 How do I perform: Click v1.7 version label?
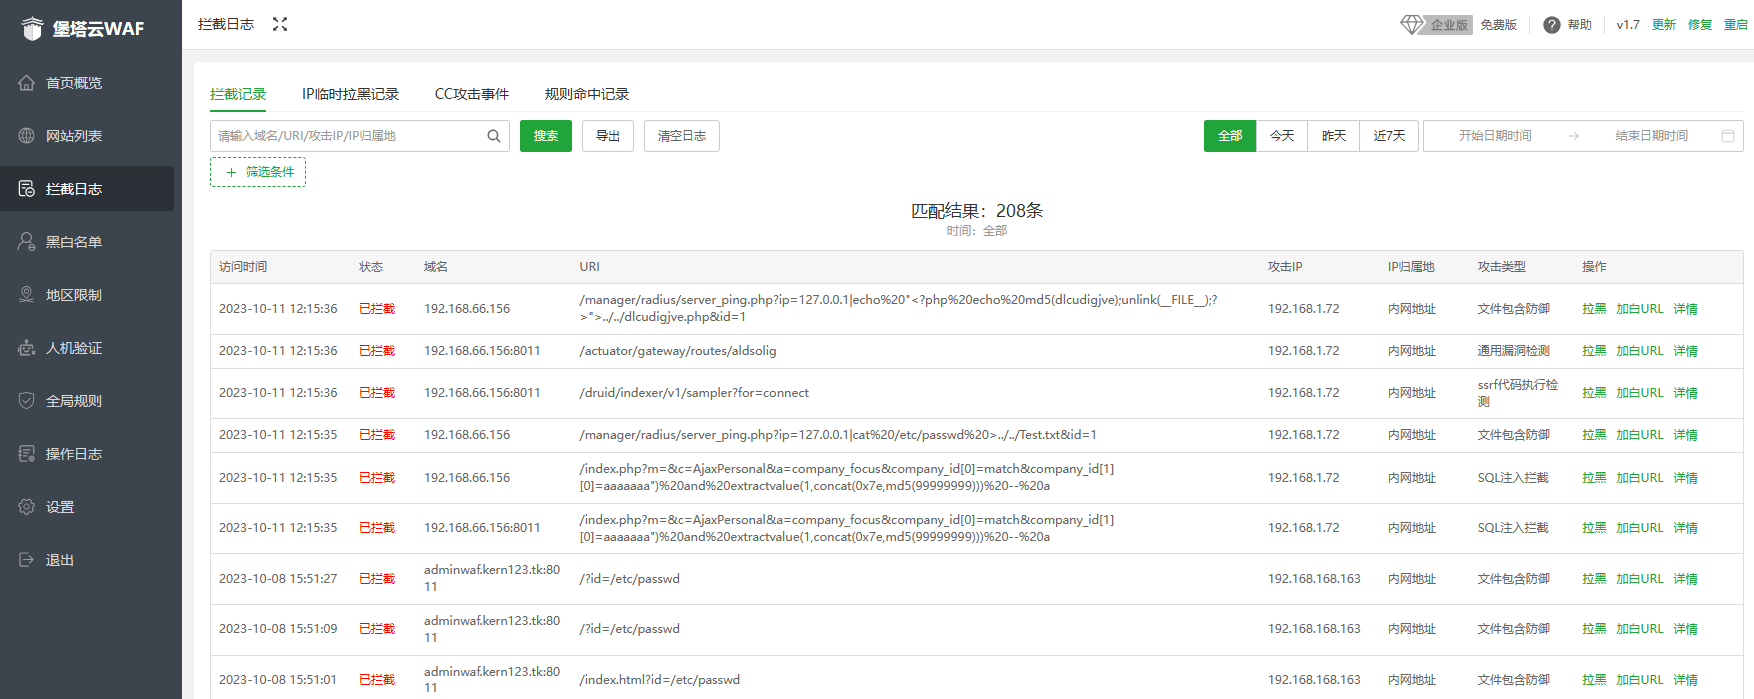coord(1628,25)
